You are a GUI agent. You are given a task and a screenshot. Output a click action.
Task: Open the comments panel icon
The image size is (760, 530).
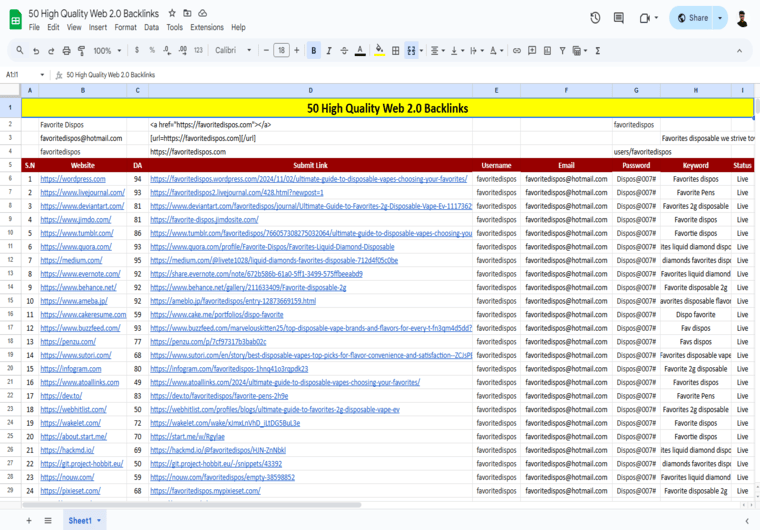tap(619, 18)
